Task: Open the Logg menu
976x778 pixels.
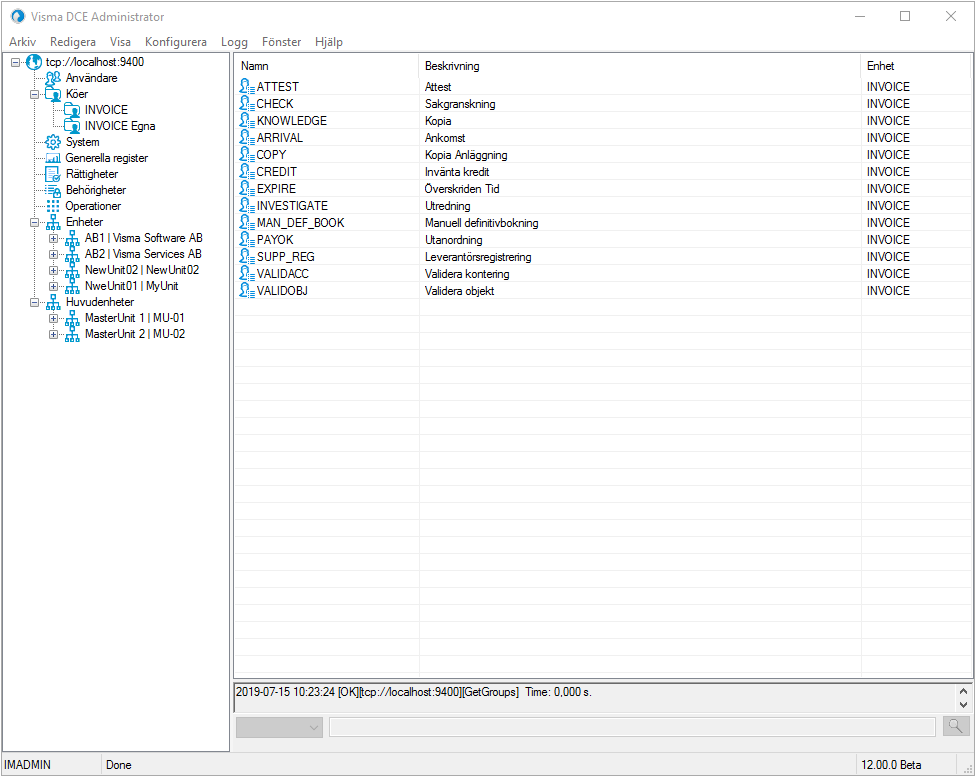Action: [x=234, y=42]
